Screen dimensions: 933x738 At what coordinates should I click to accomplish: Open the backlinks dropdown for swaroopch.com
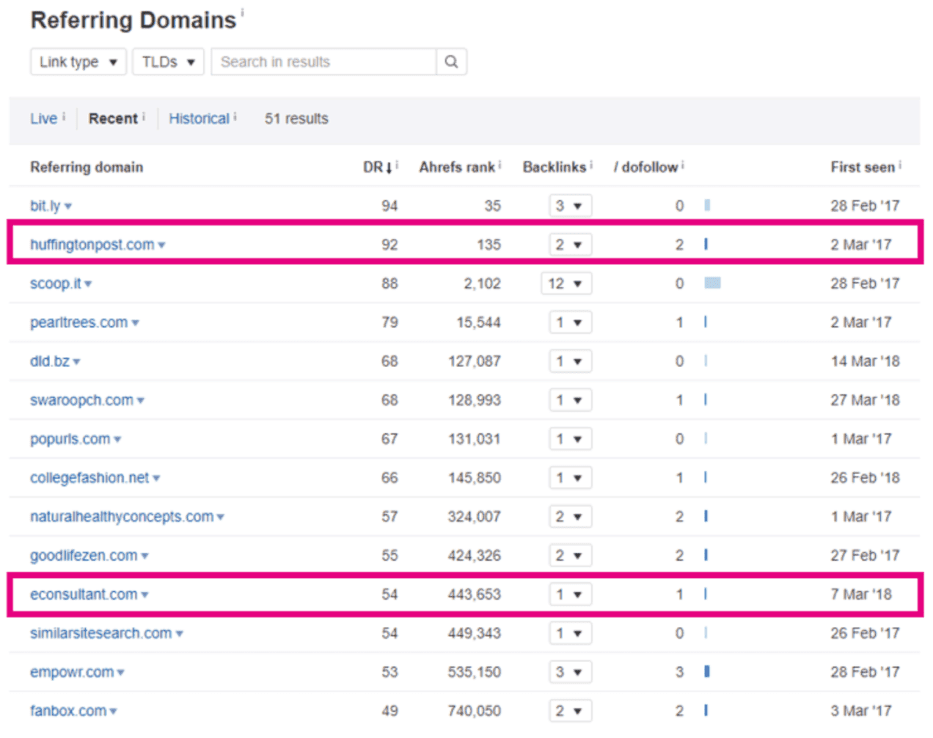click(570, 400)
